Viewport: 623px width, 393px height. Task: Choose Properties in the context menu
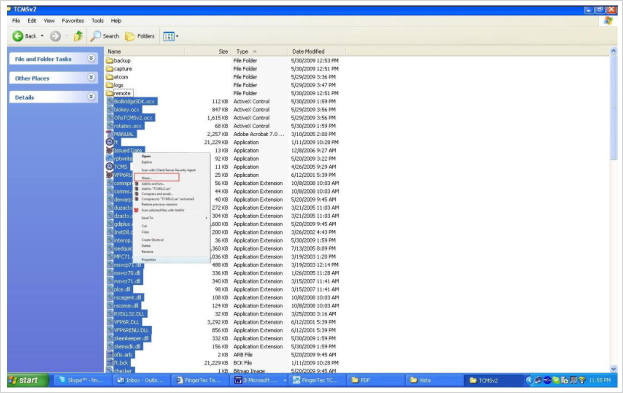point(149,259)
